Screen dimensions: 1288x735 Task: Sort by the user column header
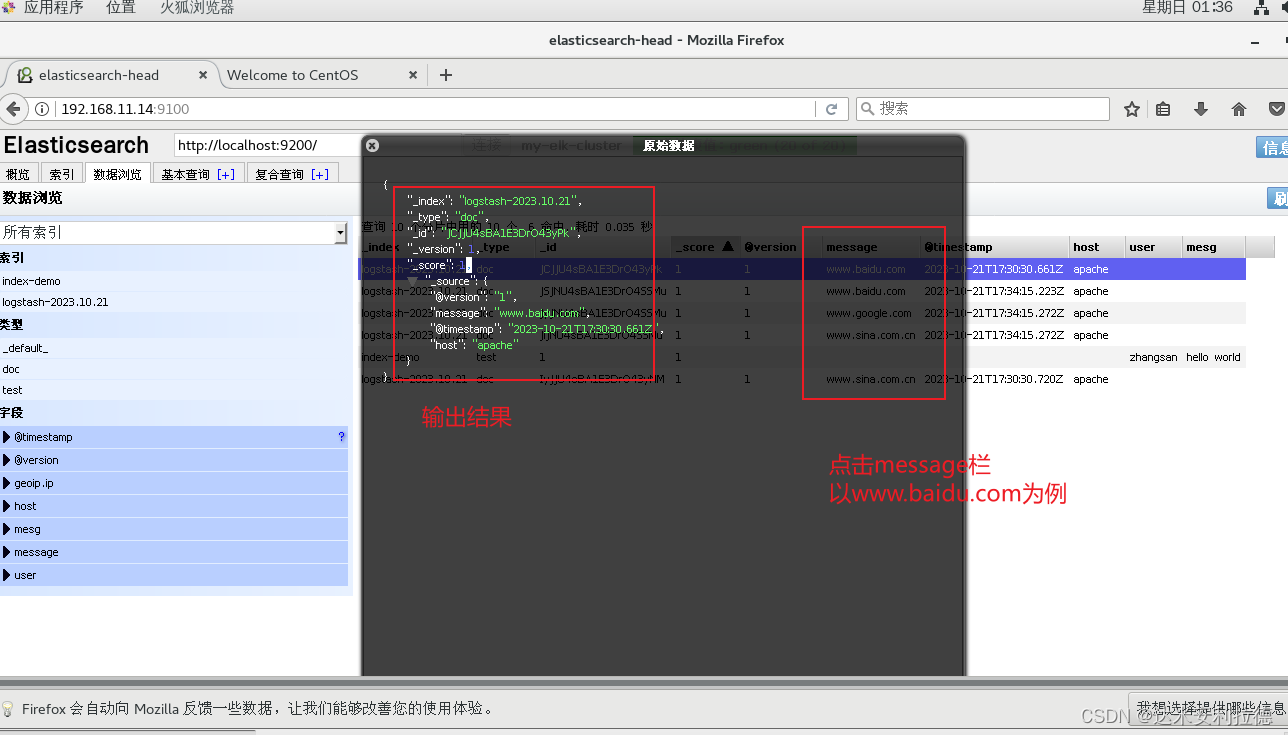(1152, 247)
